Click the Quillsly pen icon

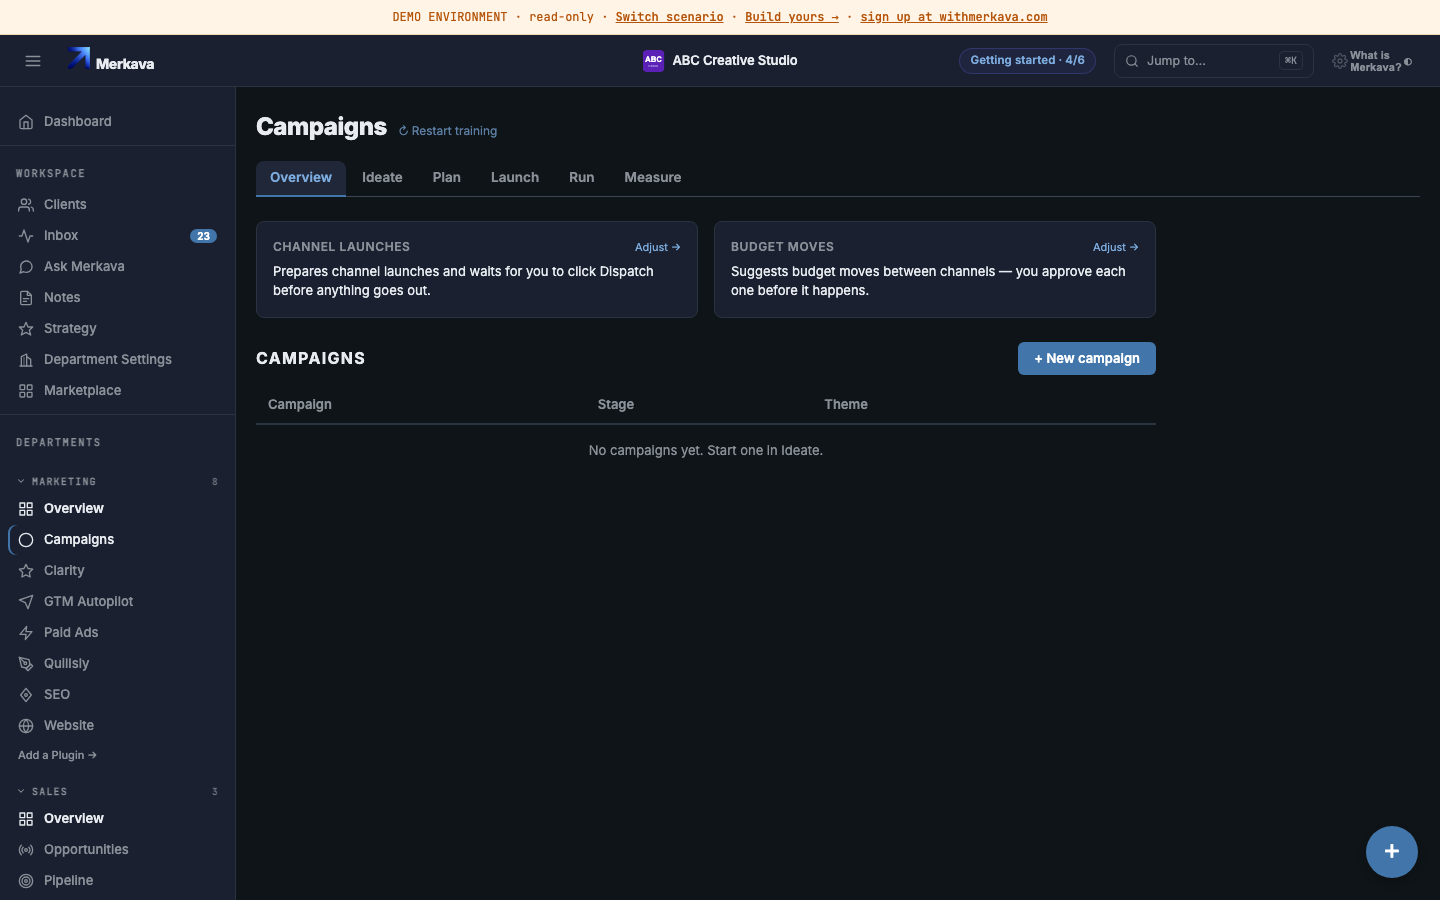[x=26, y=664]
